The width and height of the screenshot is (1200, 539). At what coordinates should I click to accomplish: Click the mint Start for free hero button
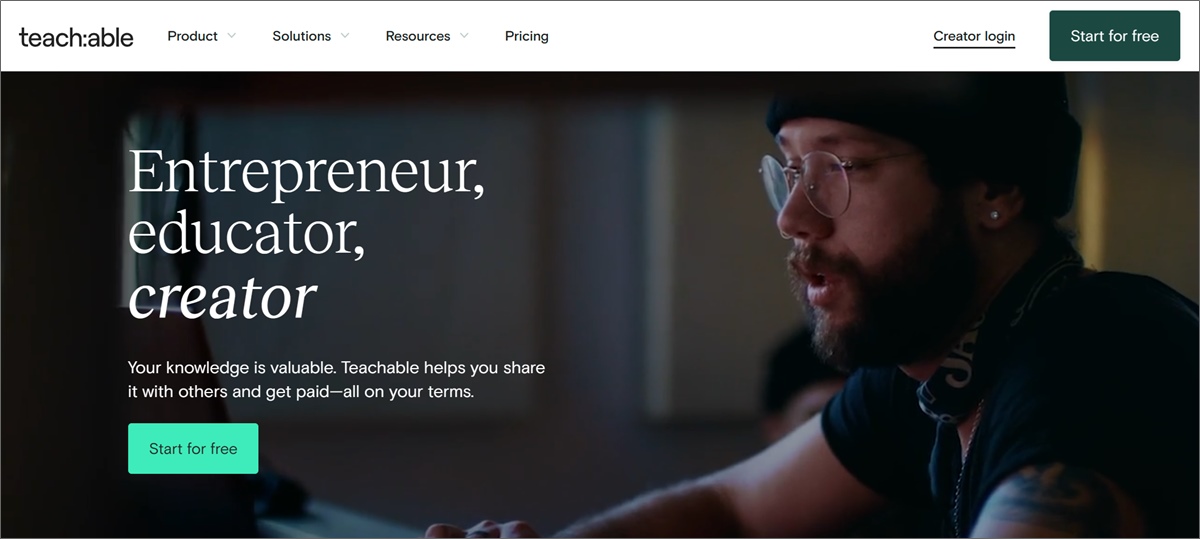[x=193, y=448]
